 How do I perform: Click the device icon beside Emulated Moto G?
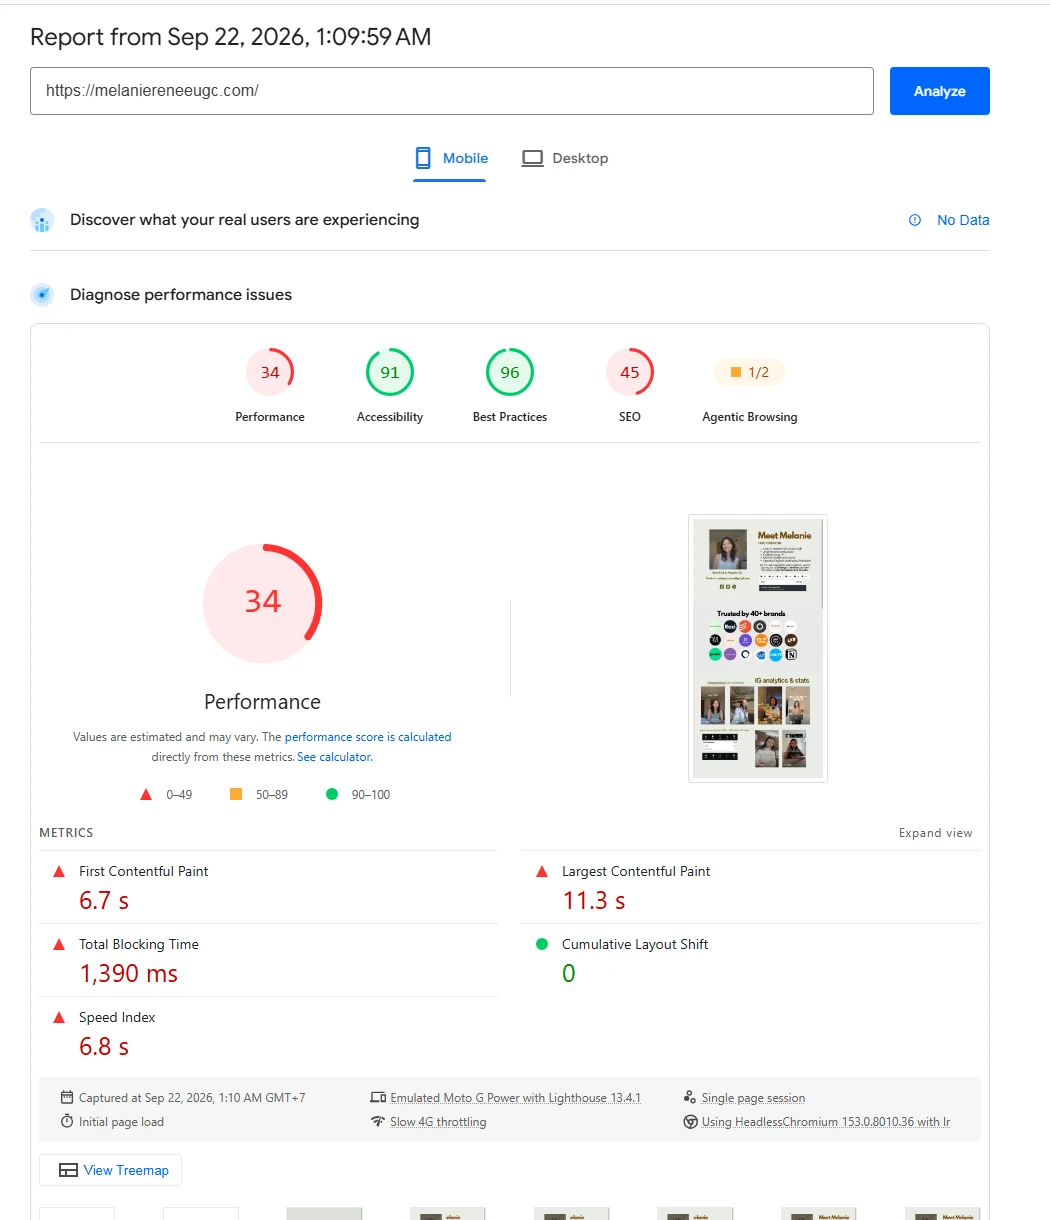[x=378, y=1097]
